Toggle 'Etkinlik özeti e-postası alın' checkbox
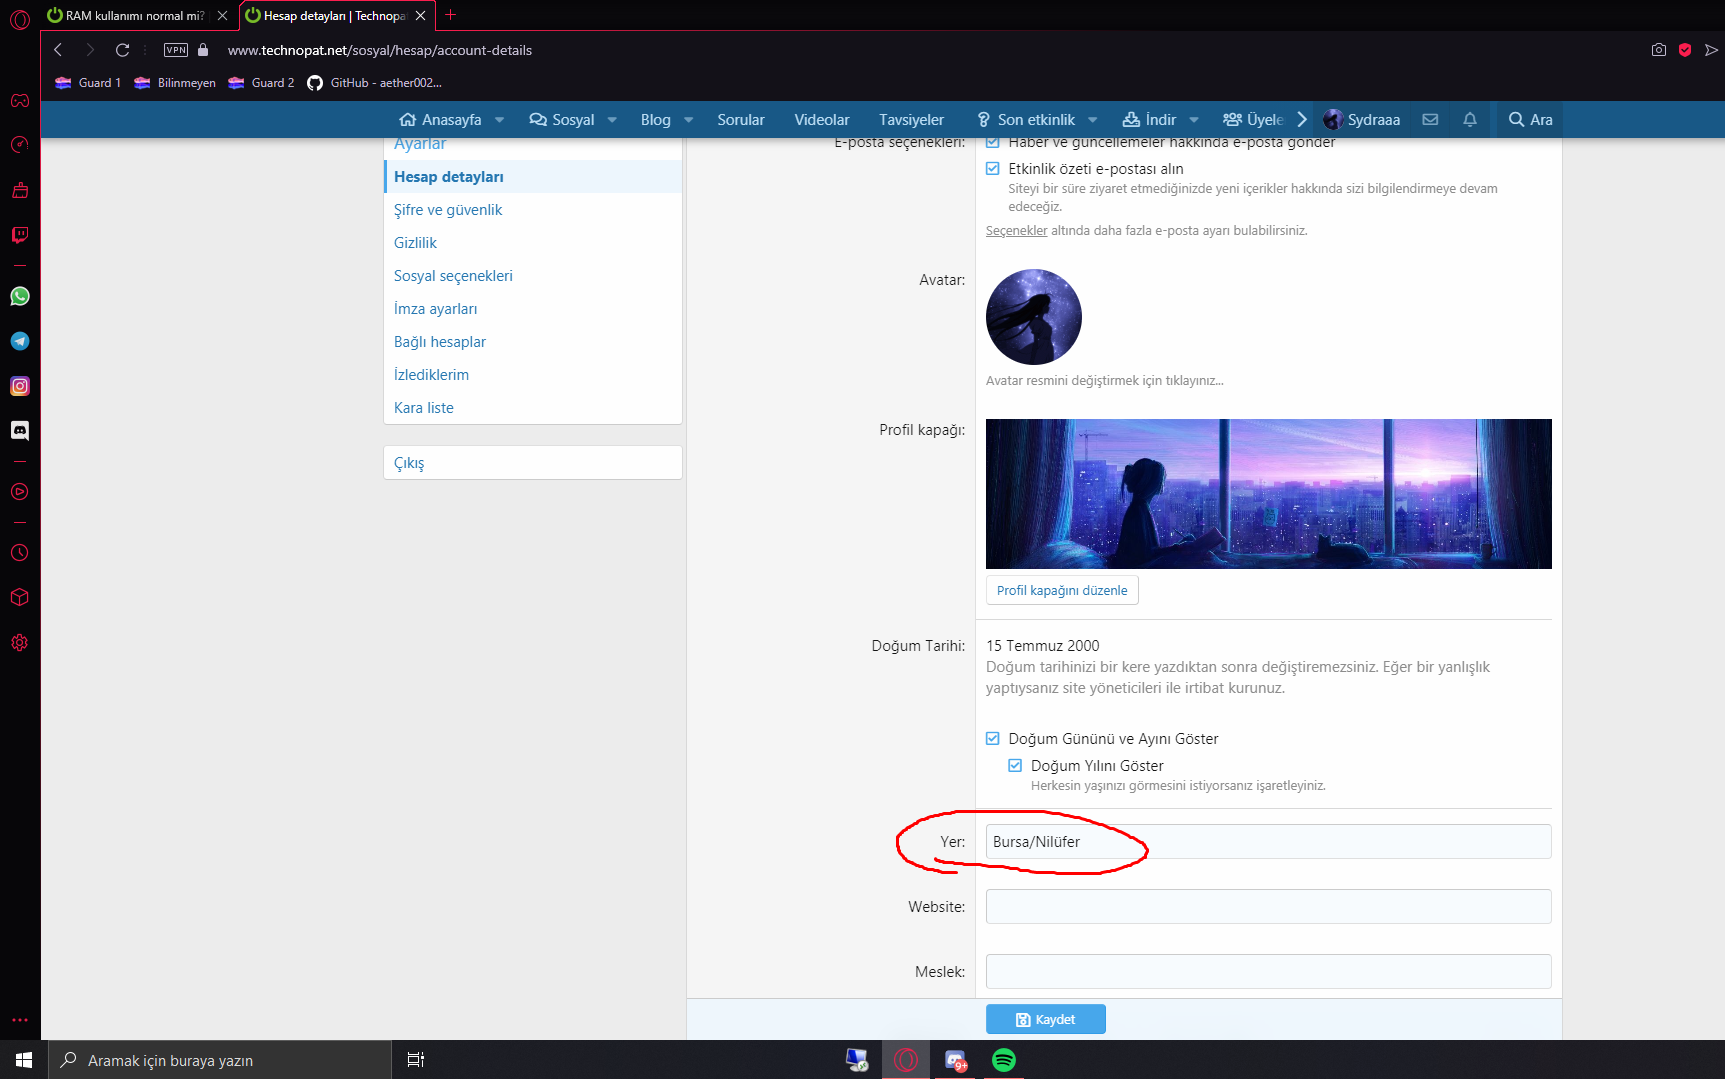Viewport: 1725px width, 1079px height. point(993,169)
